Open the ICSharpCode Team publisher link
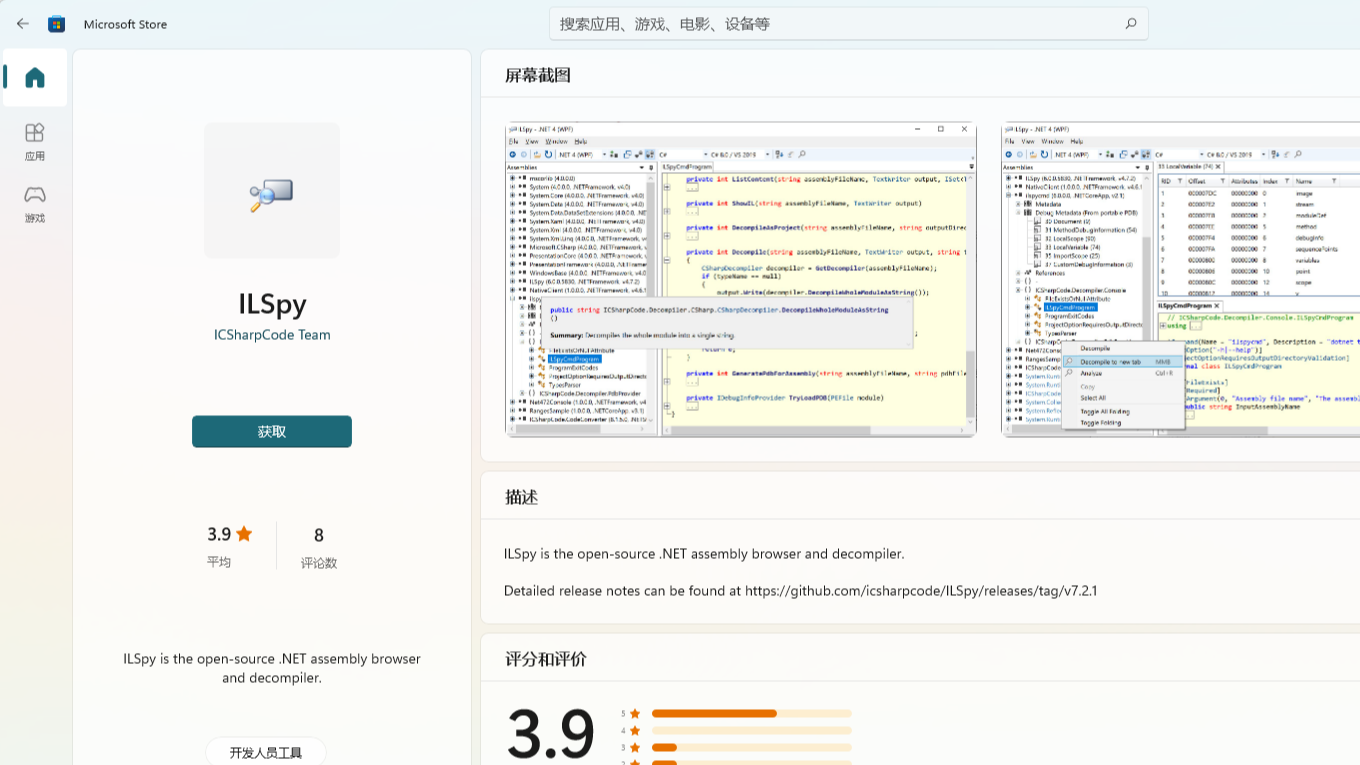 click(x=272, y=335)
